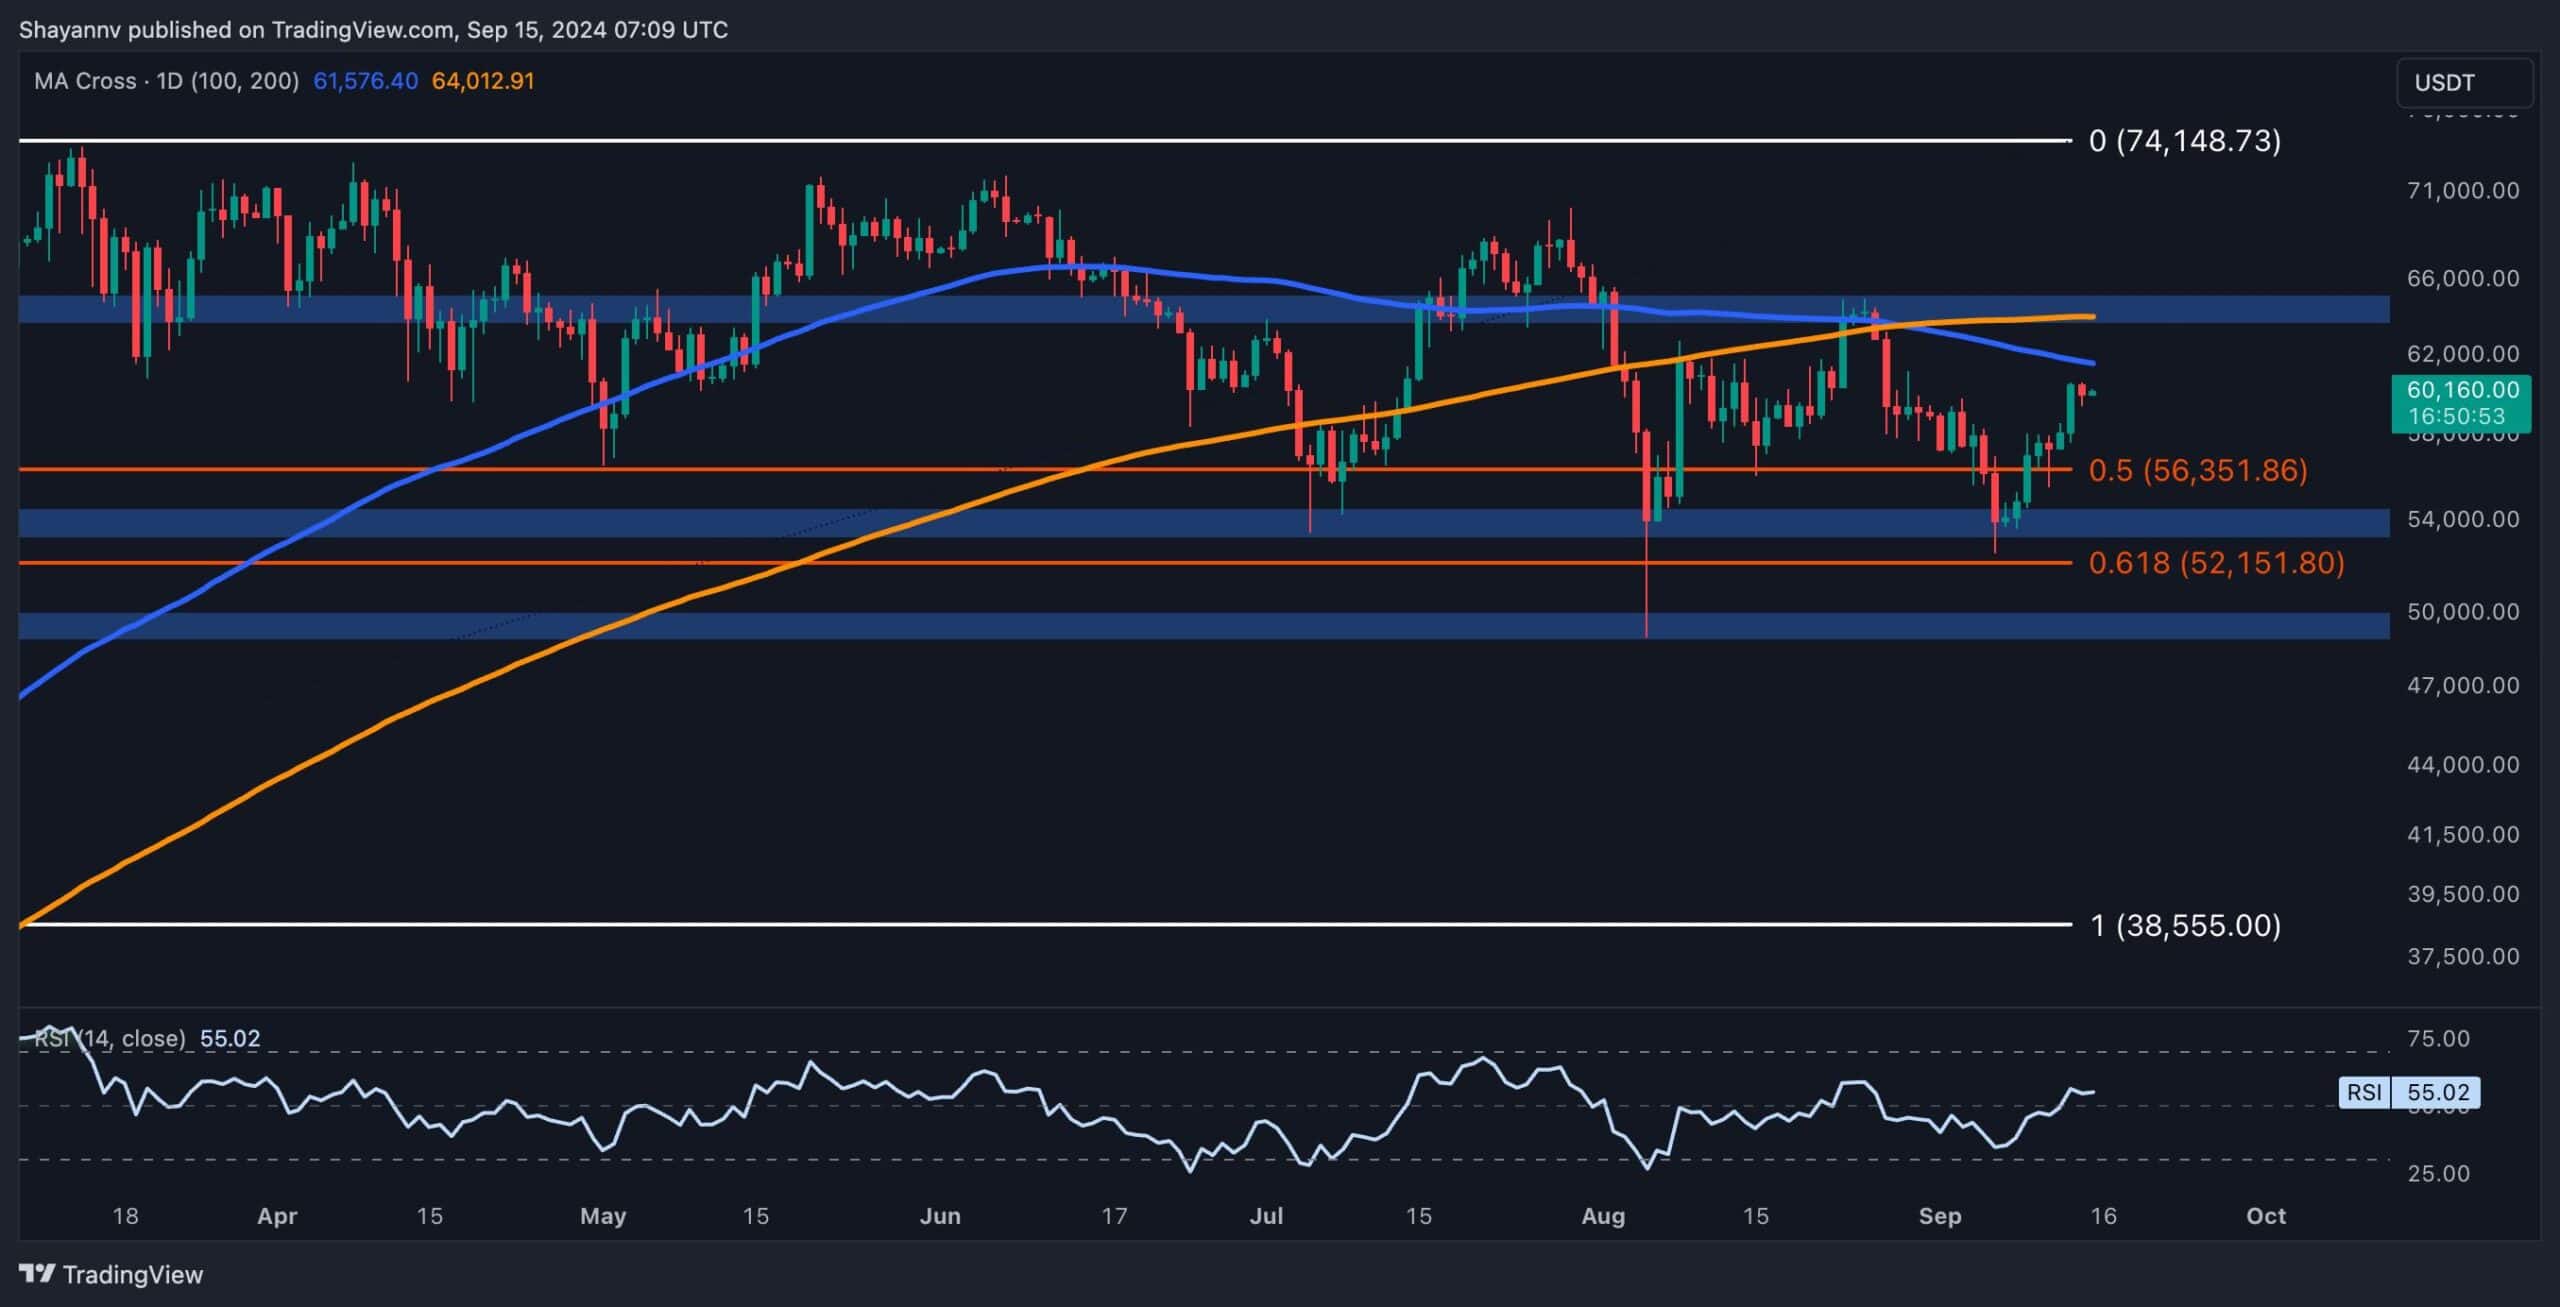The image size is (2560, 1307).
Task: Select the blue 61,576.40 MA value
Action: pyautogui.click(x=365, y=81)
